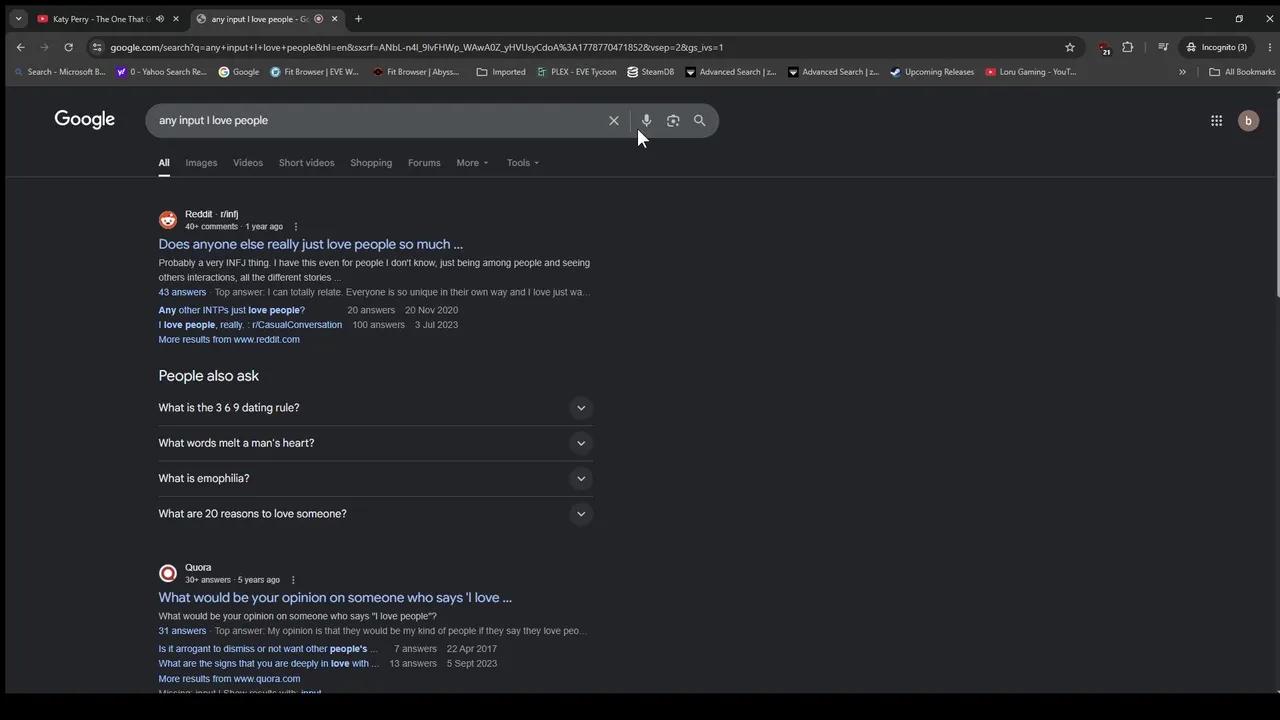Expand 'What is the 3 6 9 dating rule?'
The width and height of the screenshot is (1280, 720).
click(x=375, y=408)
